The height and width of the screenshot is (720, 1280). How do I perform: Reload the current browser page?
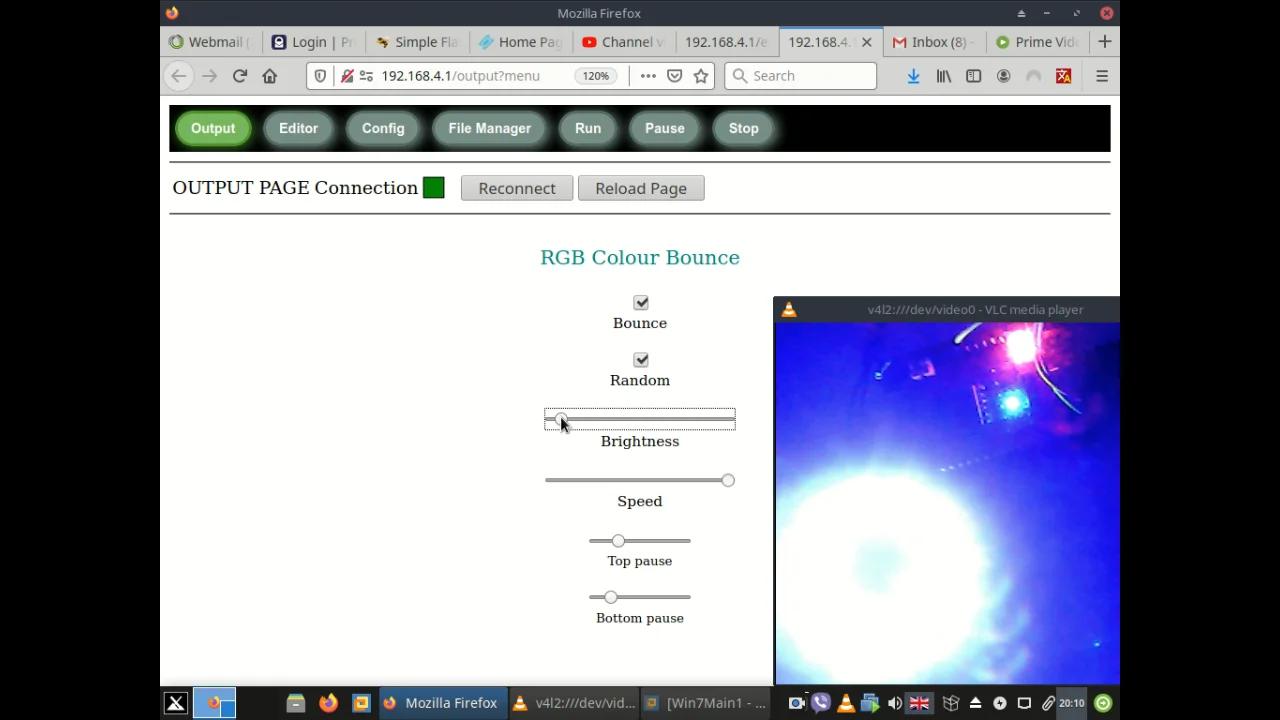tap(240, 76)
